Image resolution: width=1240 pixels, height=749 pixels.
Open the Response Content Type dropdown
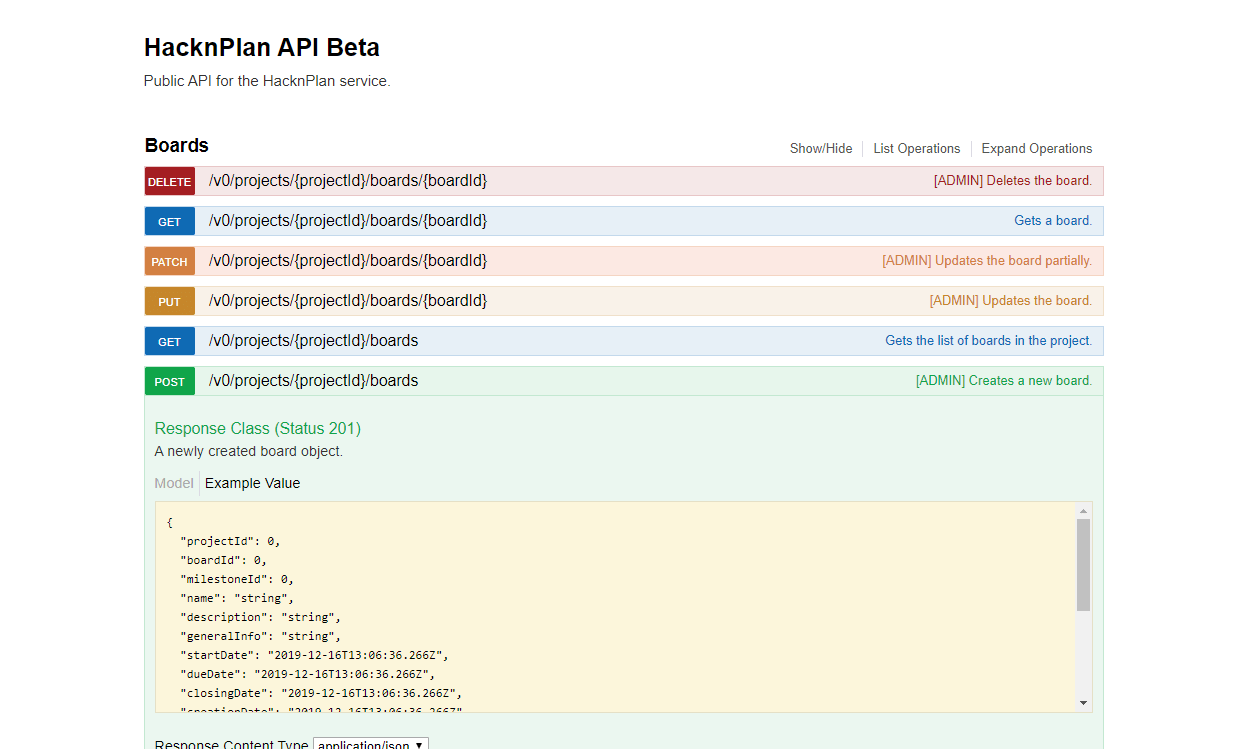point(370,744)
